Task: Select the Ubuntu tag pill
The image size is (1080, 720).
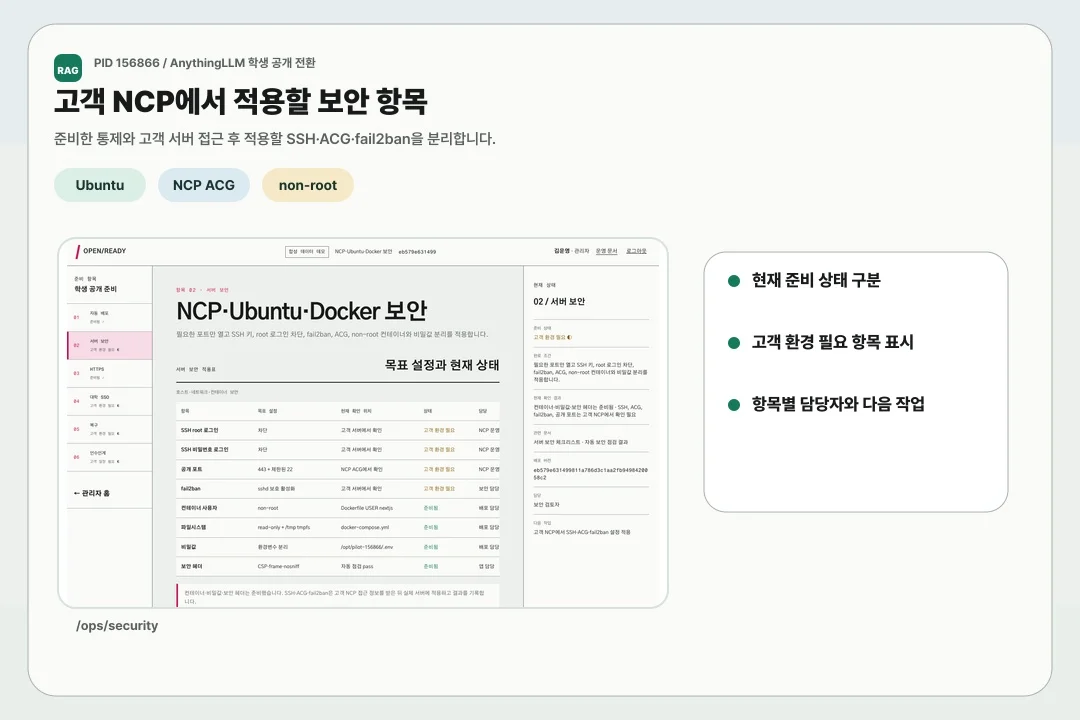Action: 100,185
